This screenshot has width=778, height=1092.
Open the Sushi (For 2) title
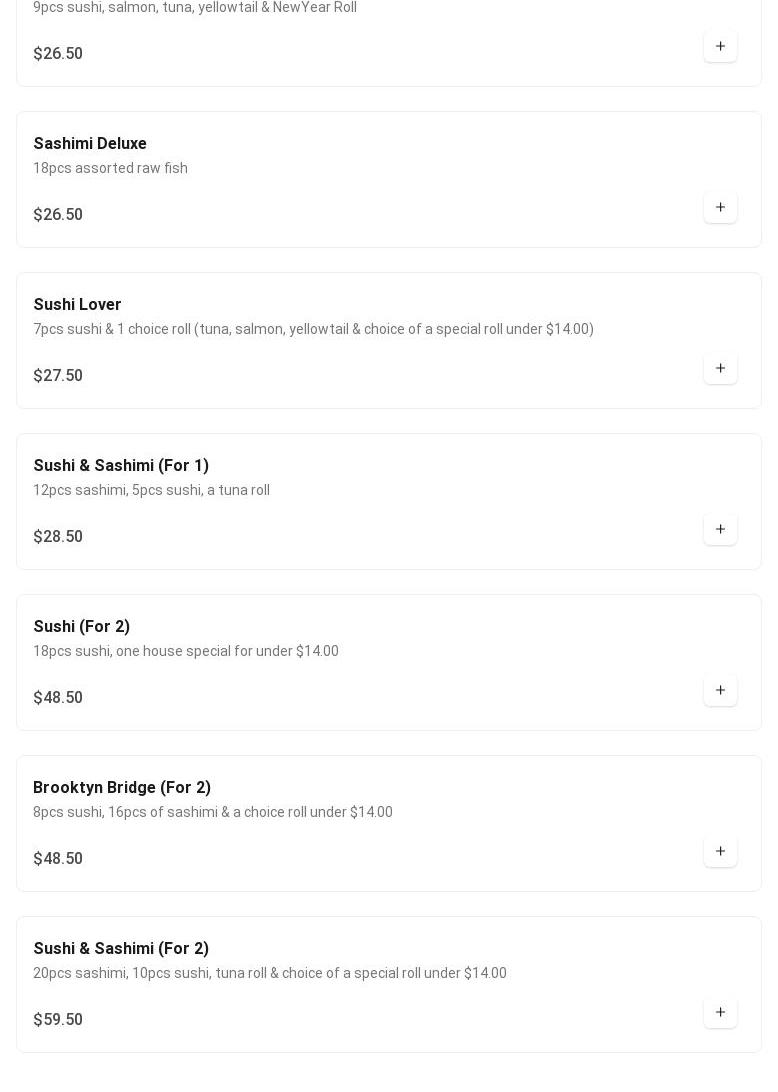click(x=82, y=627)
